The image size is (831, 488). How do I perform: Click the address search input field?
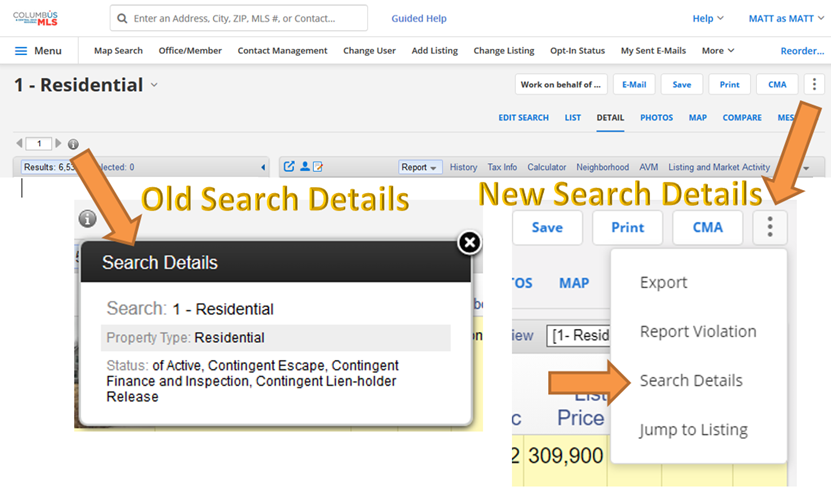tap(245, 18)
